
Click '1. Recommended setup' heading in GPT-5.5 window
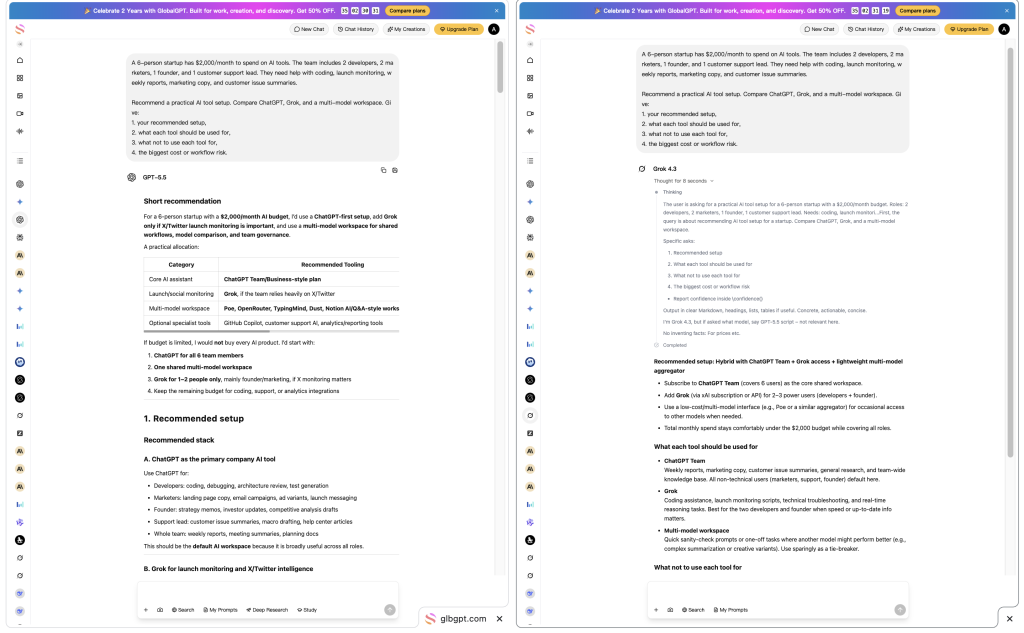pyautogui.click(x=193, y=419)
